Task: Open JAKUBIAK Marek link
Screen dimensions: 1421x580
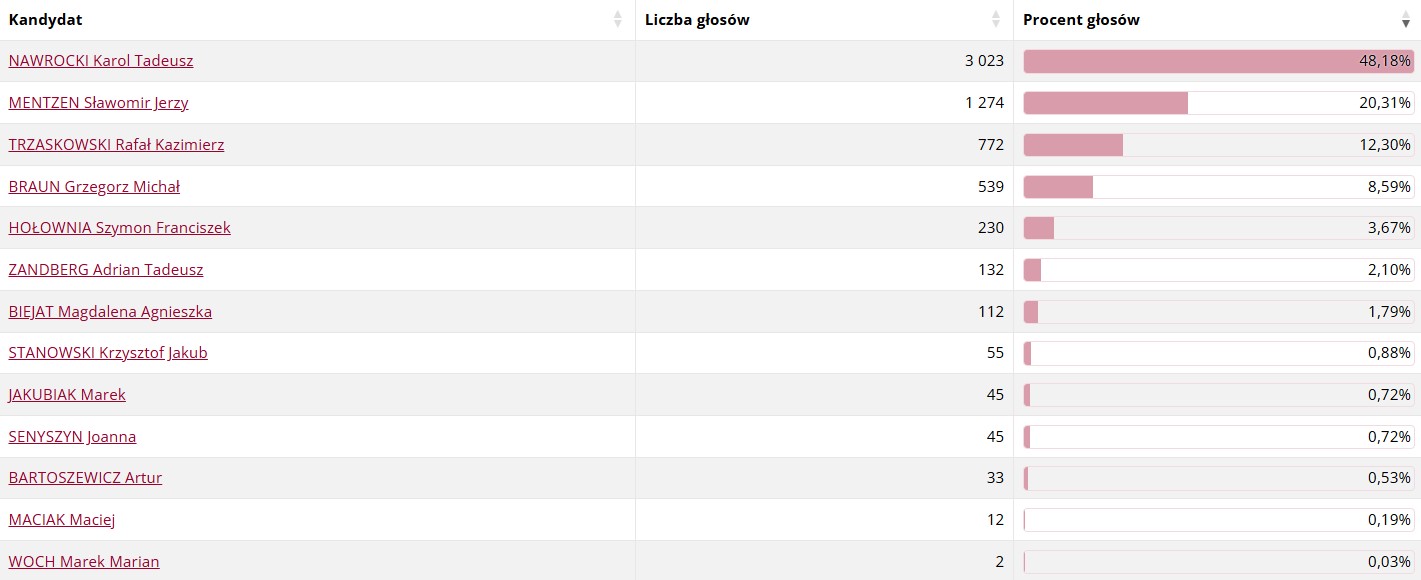Action: point(67,395)
